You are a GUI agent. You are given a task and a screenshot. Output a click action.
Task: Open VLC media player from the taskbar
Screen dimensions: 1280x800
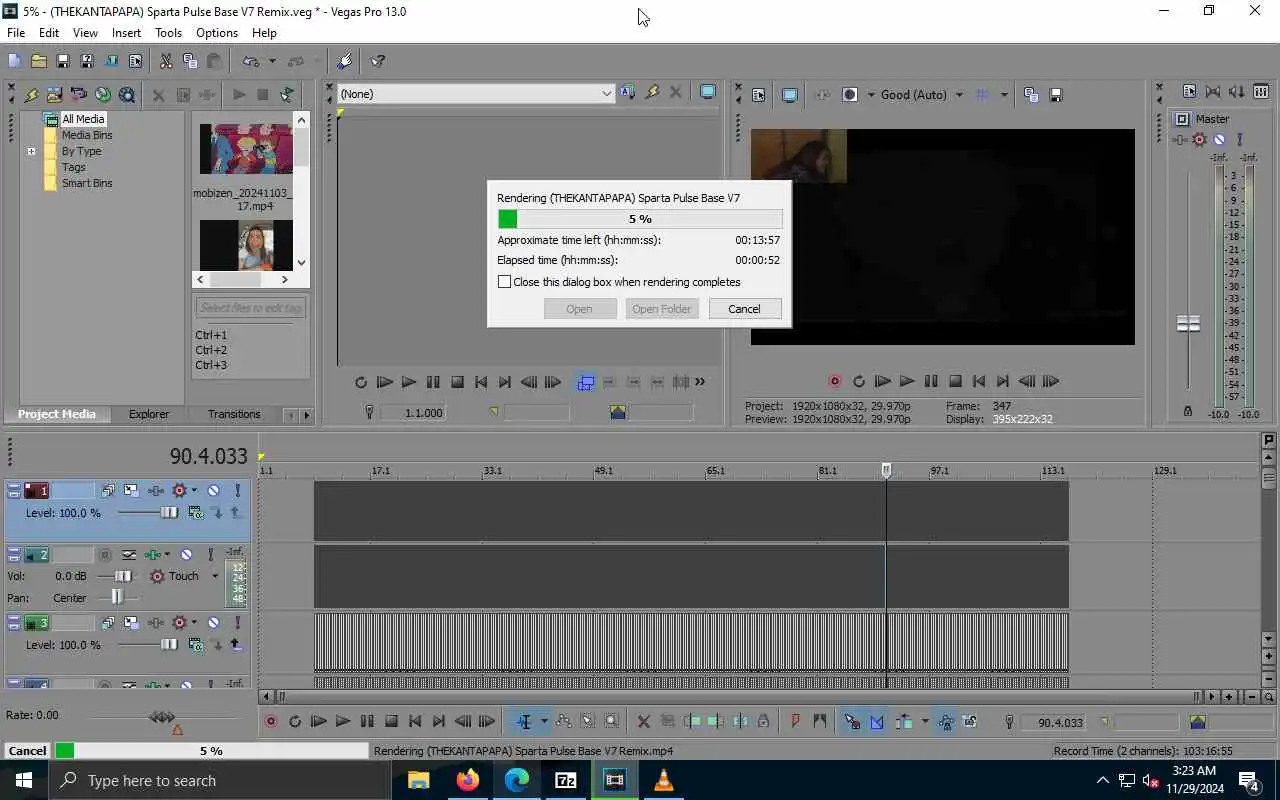coord(663,780)
